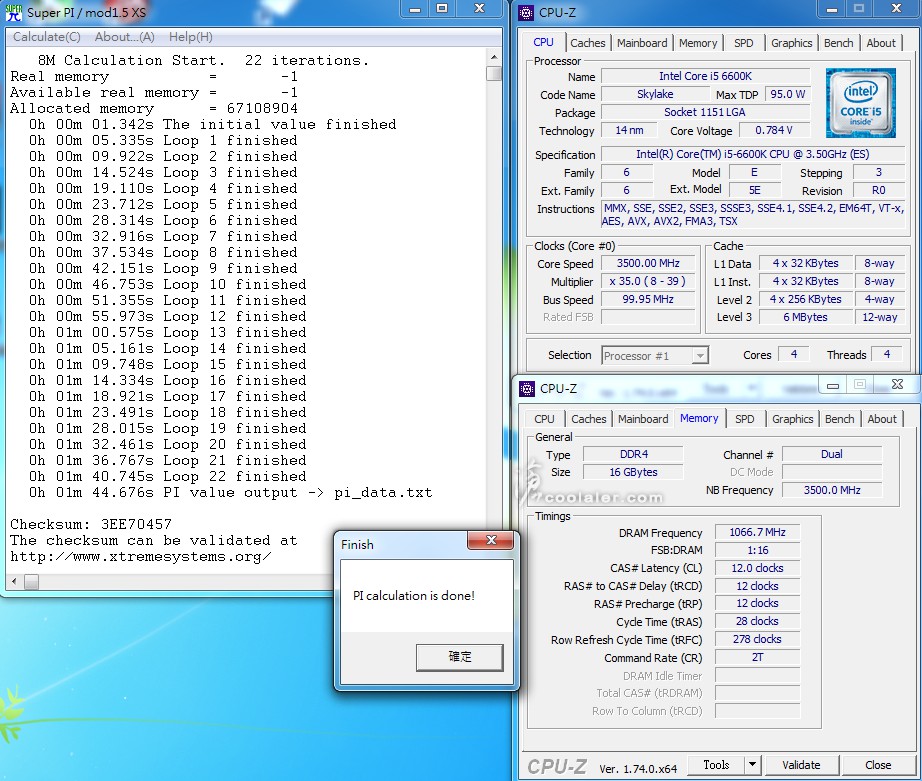Click the 'x 35.0 ( 8 - 39 )' multiplier value

click(648, 281)
